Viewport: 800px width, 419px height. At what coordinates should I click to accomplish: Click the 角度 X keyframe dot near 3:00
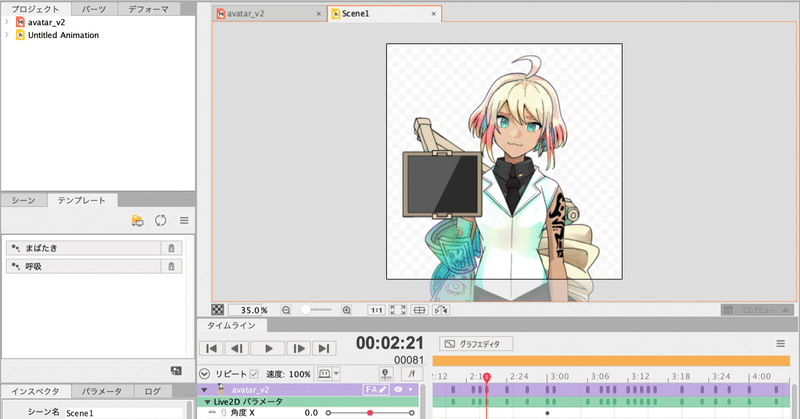click(x=547, y=413)
